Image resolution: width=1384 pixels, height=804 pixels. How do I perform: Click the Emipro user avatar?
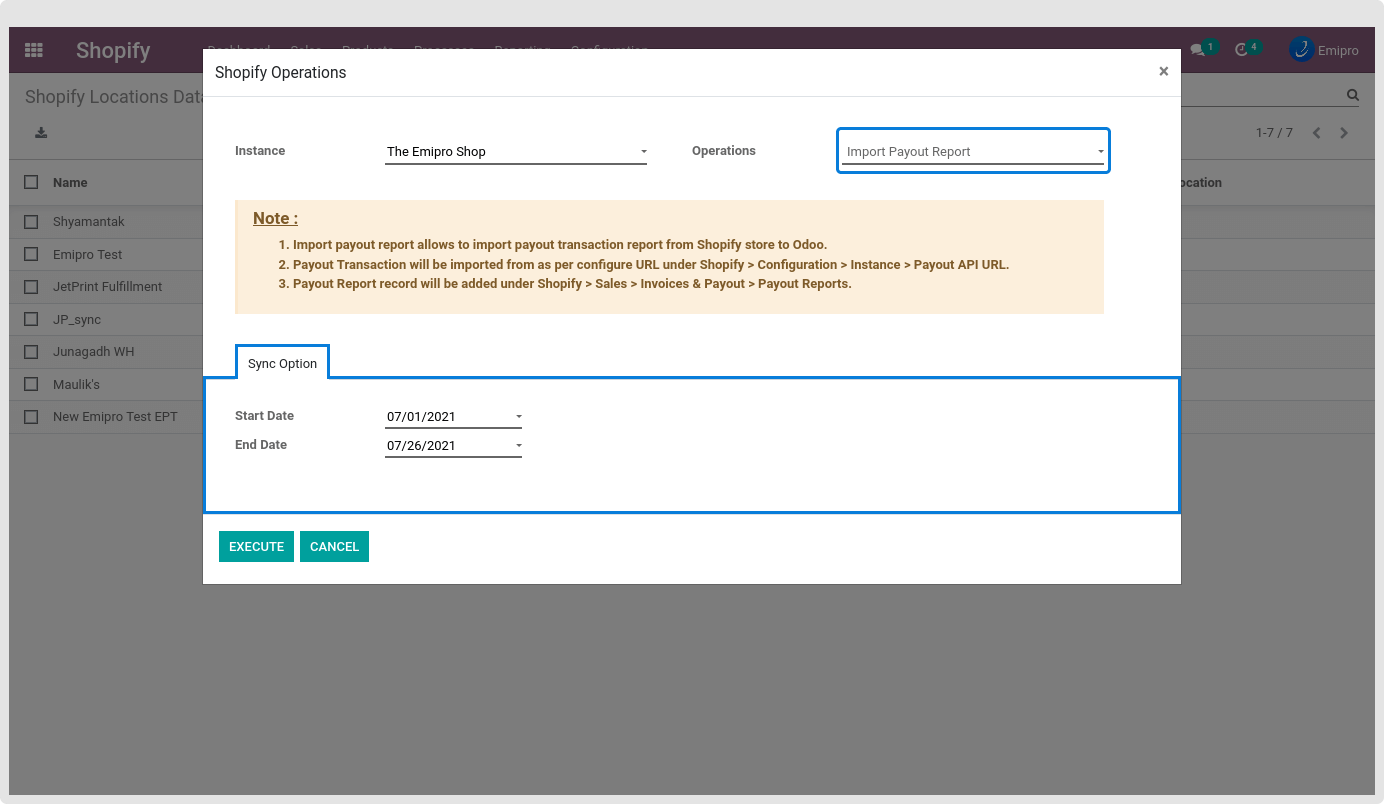tap(1301, 50)
